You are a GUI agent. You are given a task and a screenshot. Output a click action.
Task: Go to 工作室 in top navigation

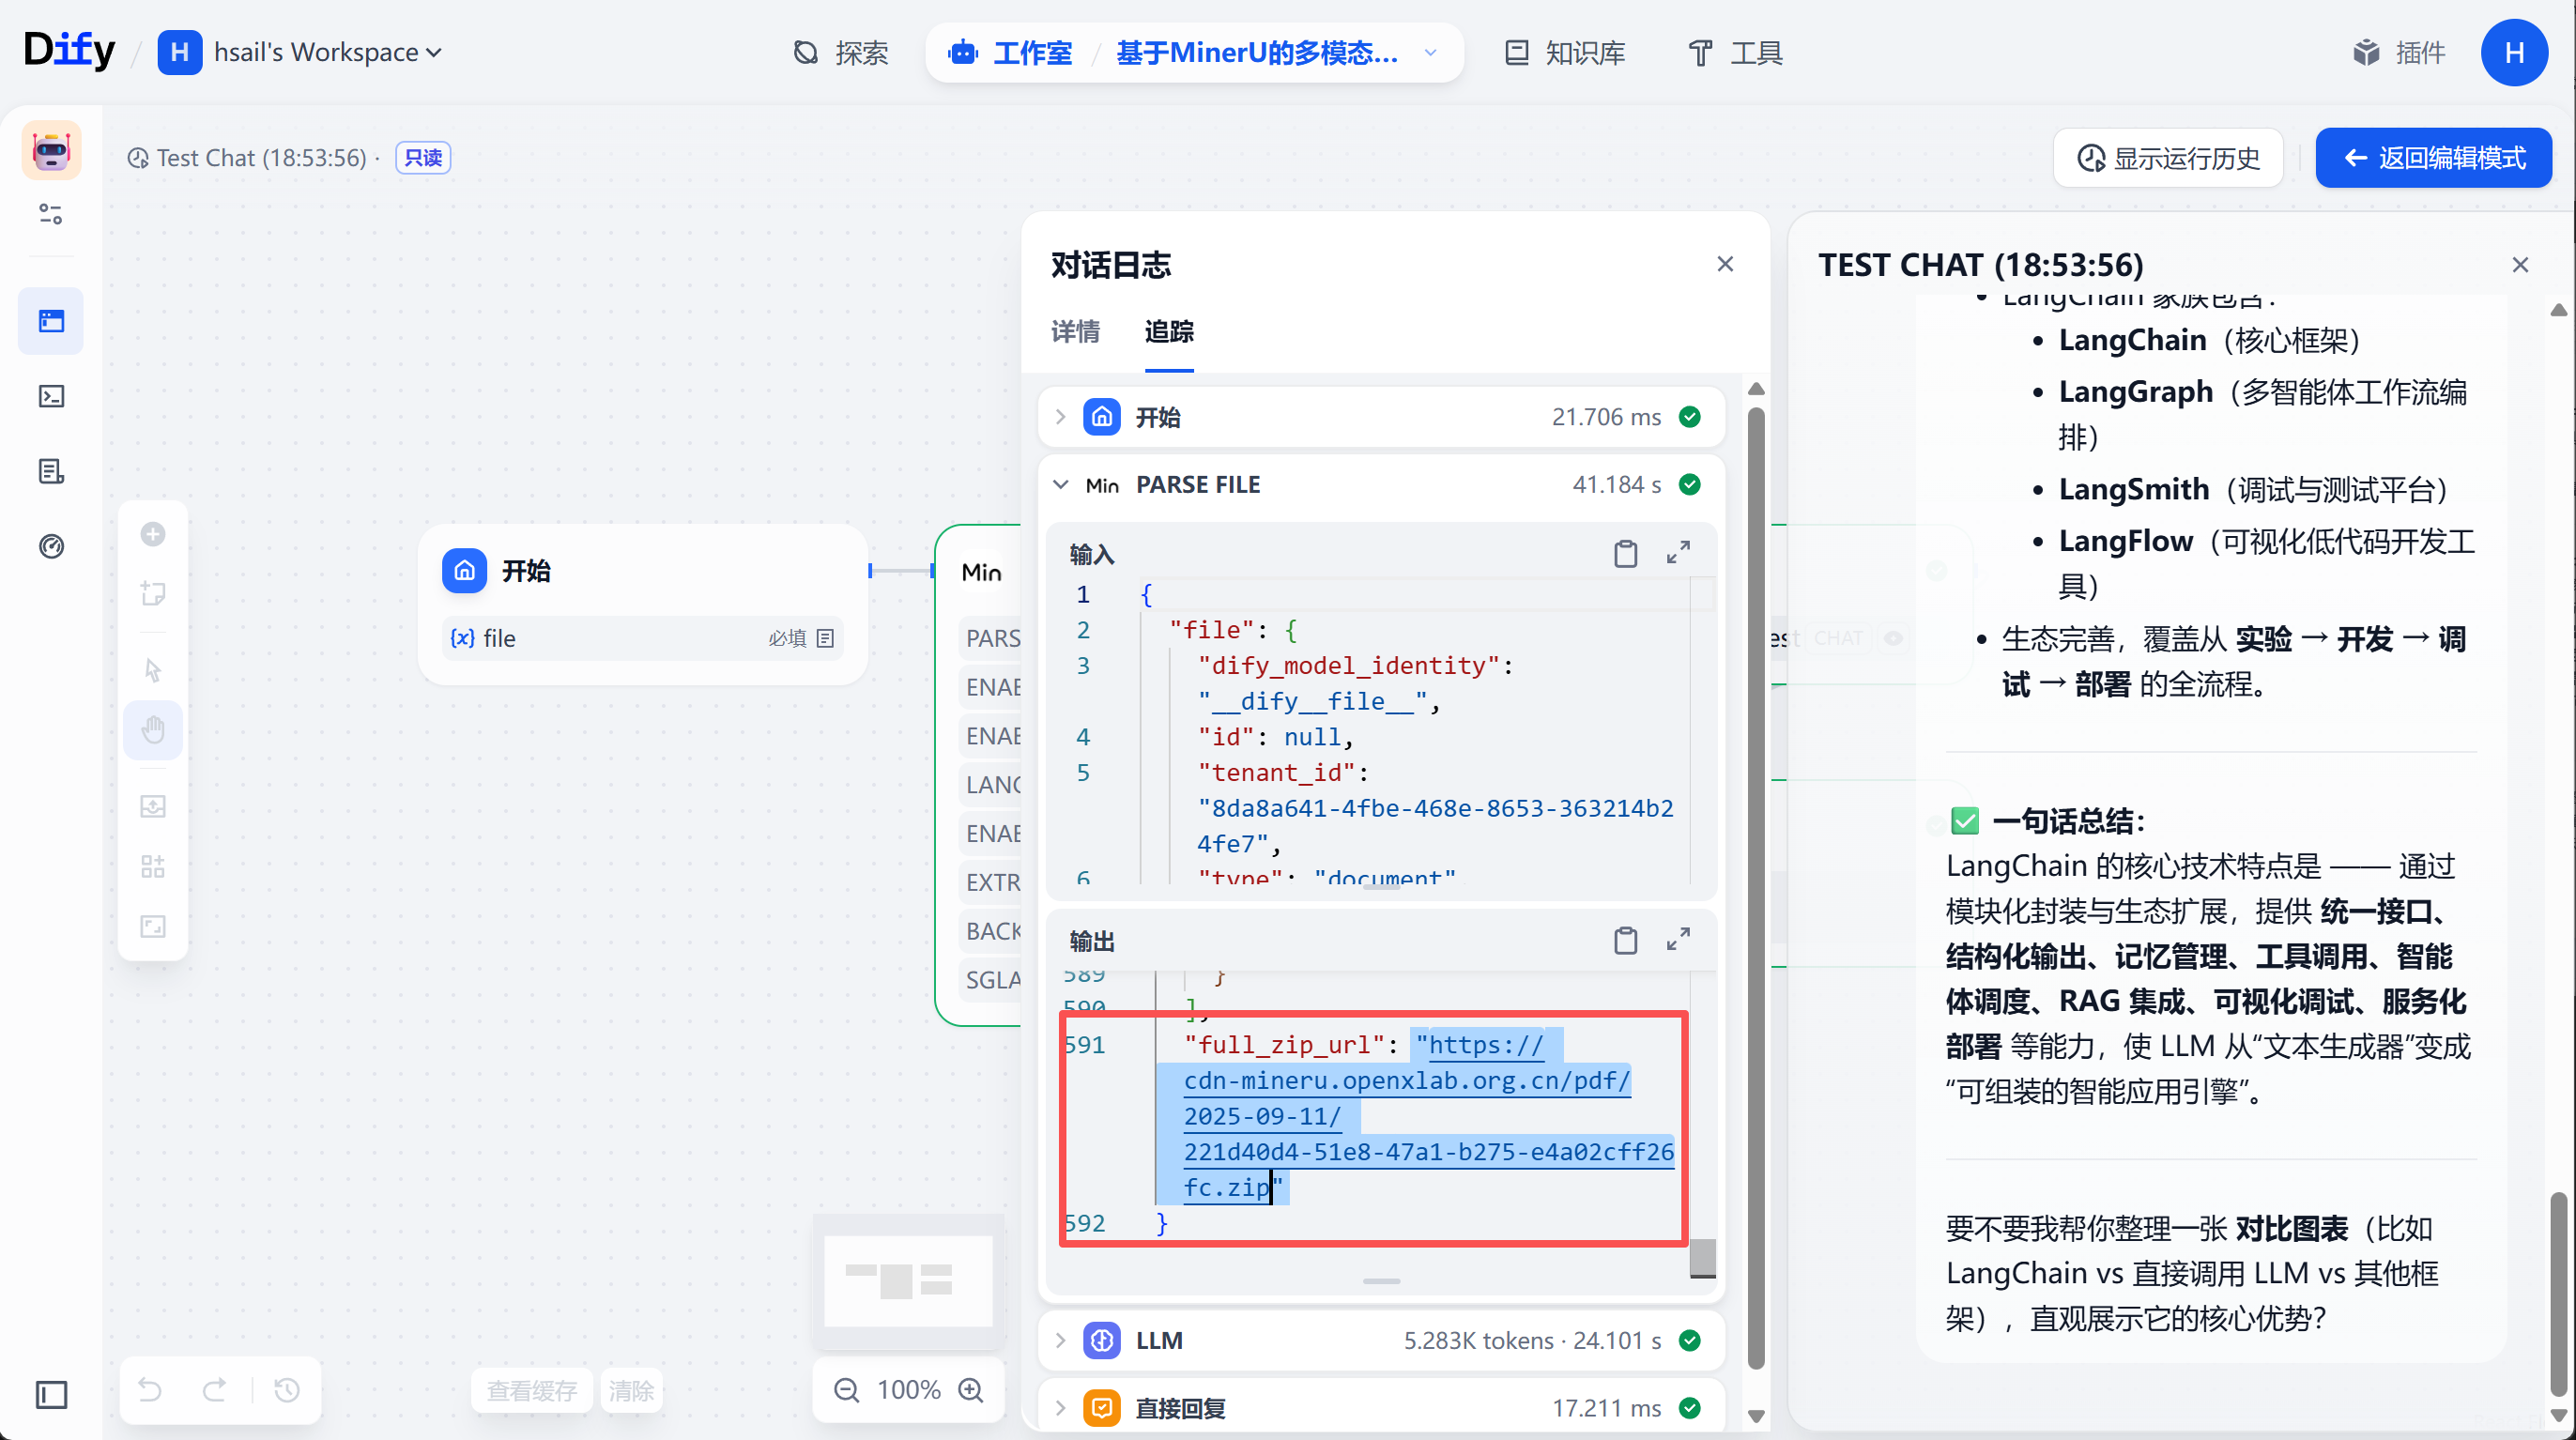(1011, 52)
